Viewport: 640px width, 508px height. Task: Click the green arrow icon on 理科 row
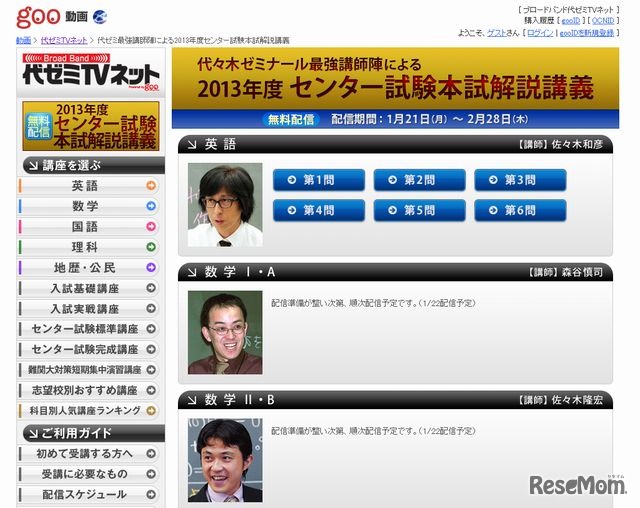coord(151,247)
